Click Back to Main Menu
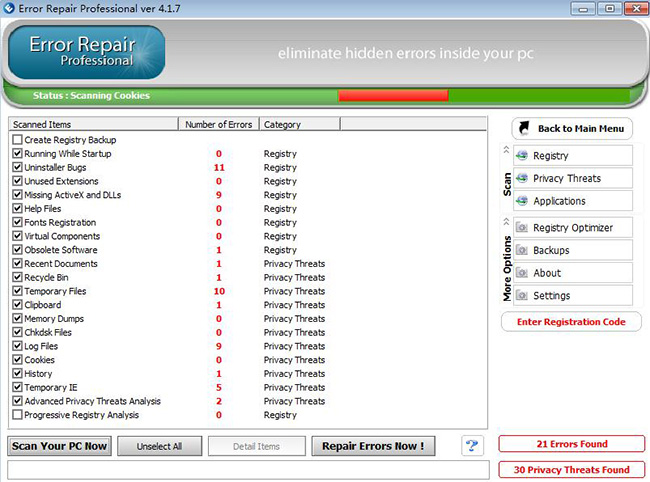Viewport: 650px width, 482px height. click(x=572, y=128)
